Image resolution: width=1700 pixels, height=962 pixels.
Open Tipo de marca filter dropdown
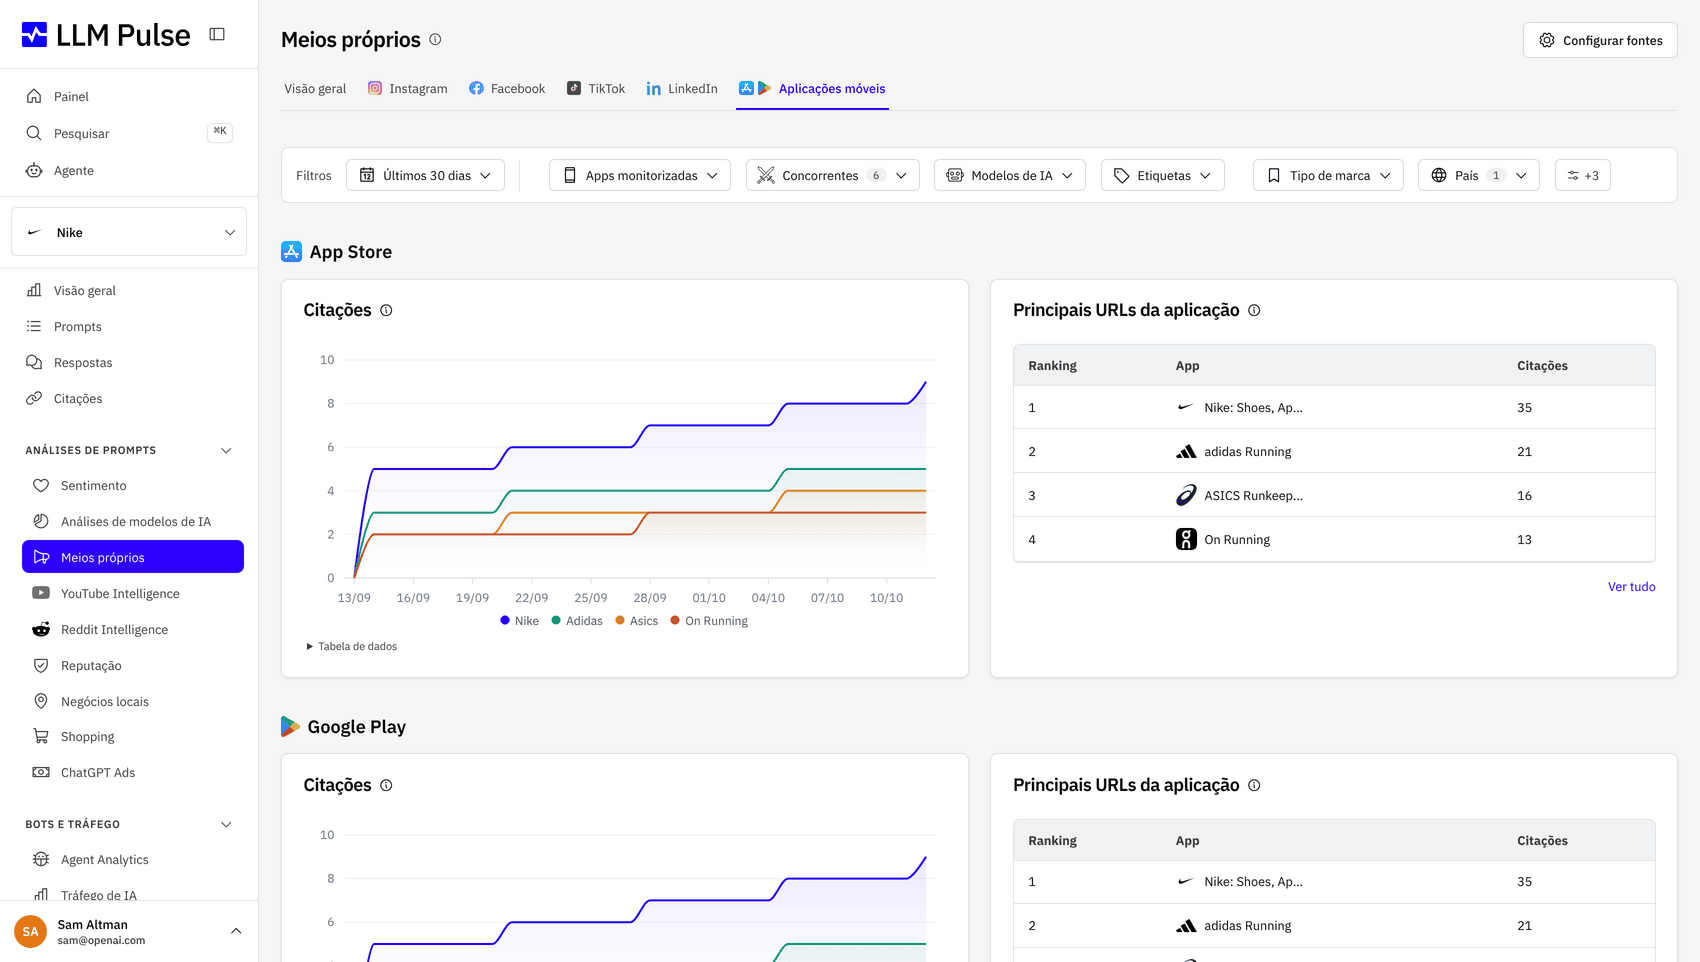pos(1328,175)
